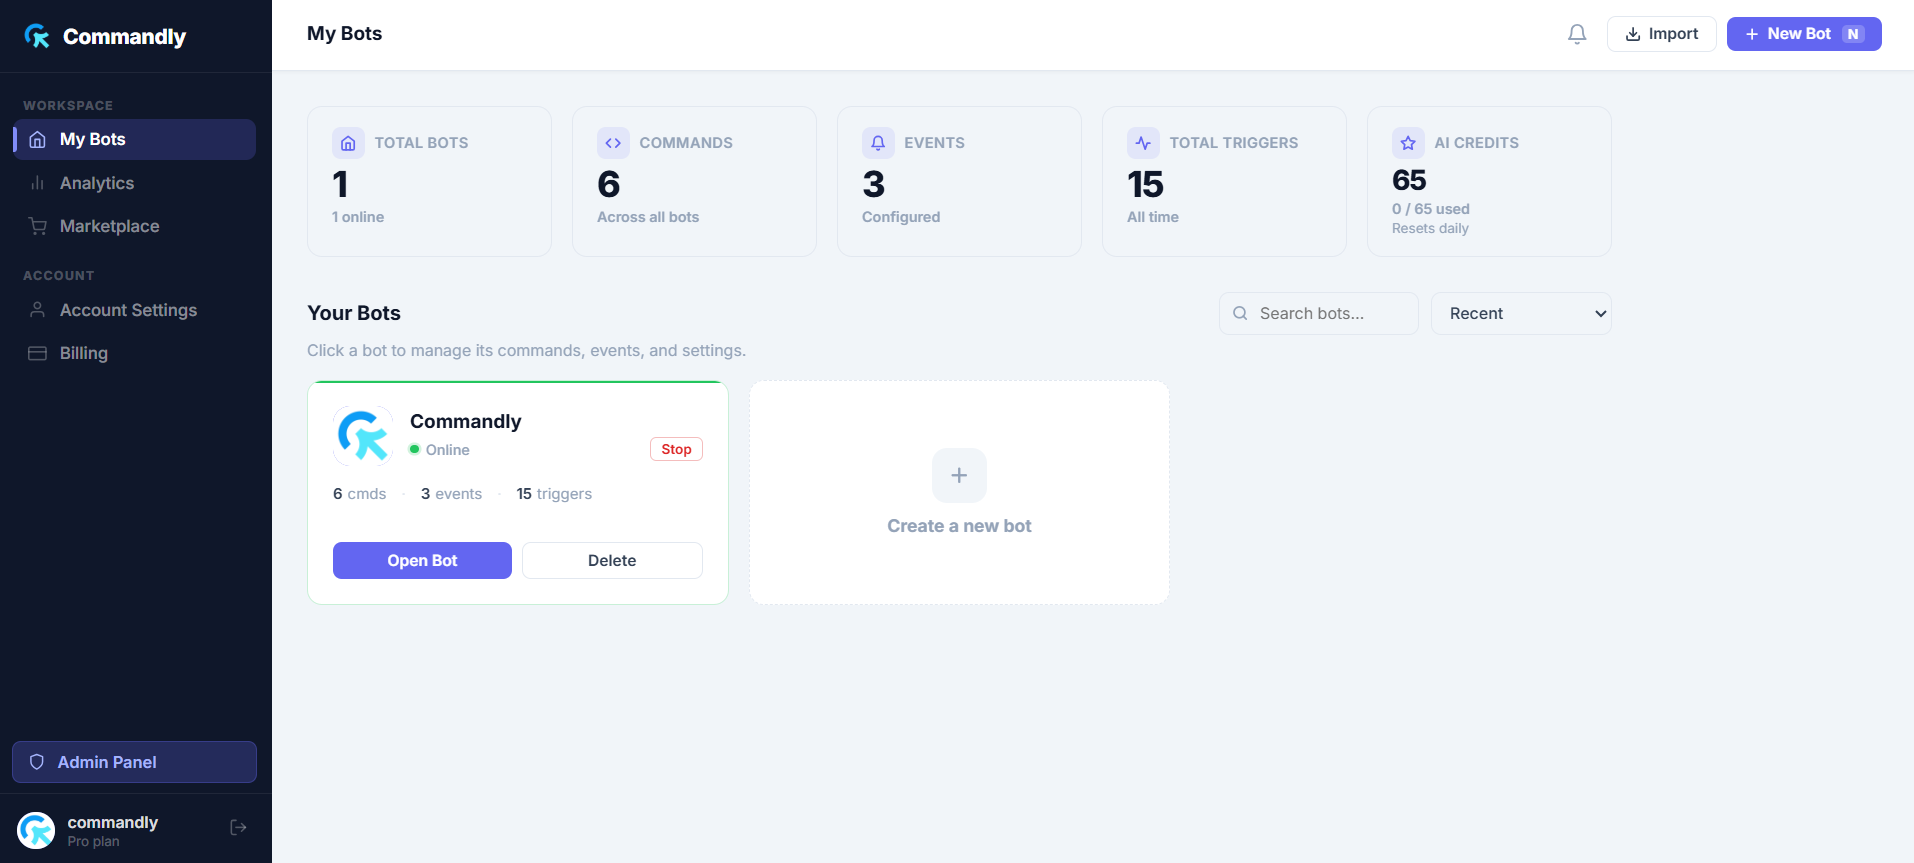Click the logout icon beside the commandly profile
The image size is (1914, 863).
coord(238,827)
